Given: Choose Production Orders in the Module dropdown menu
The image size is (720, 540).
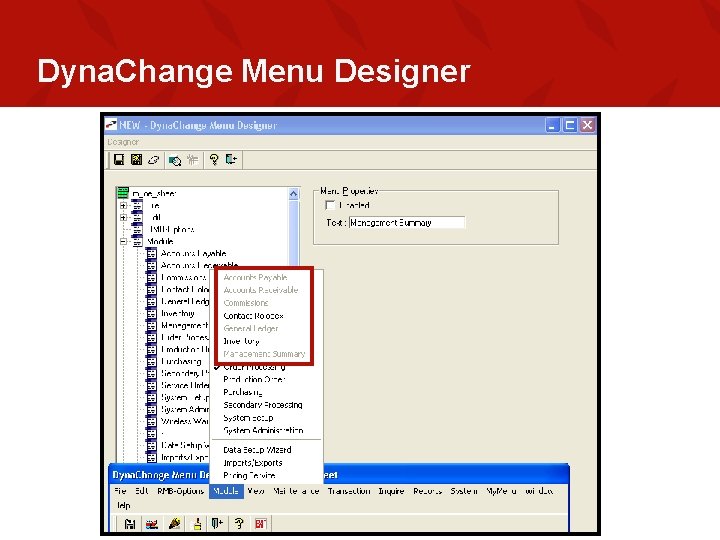Looking at the screenshot, I should [x=254, y=379].
